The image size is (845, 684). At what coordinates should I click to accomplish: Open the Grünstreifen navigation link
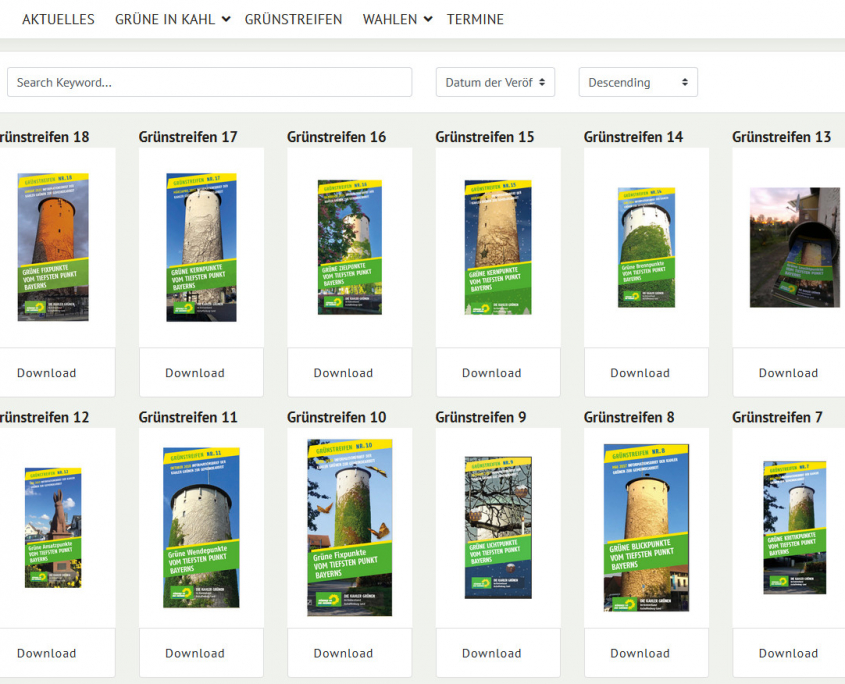pos(293,19)
